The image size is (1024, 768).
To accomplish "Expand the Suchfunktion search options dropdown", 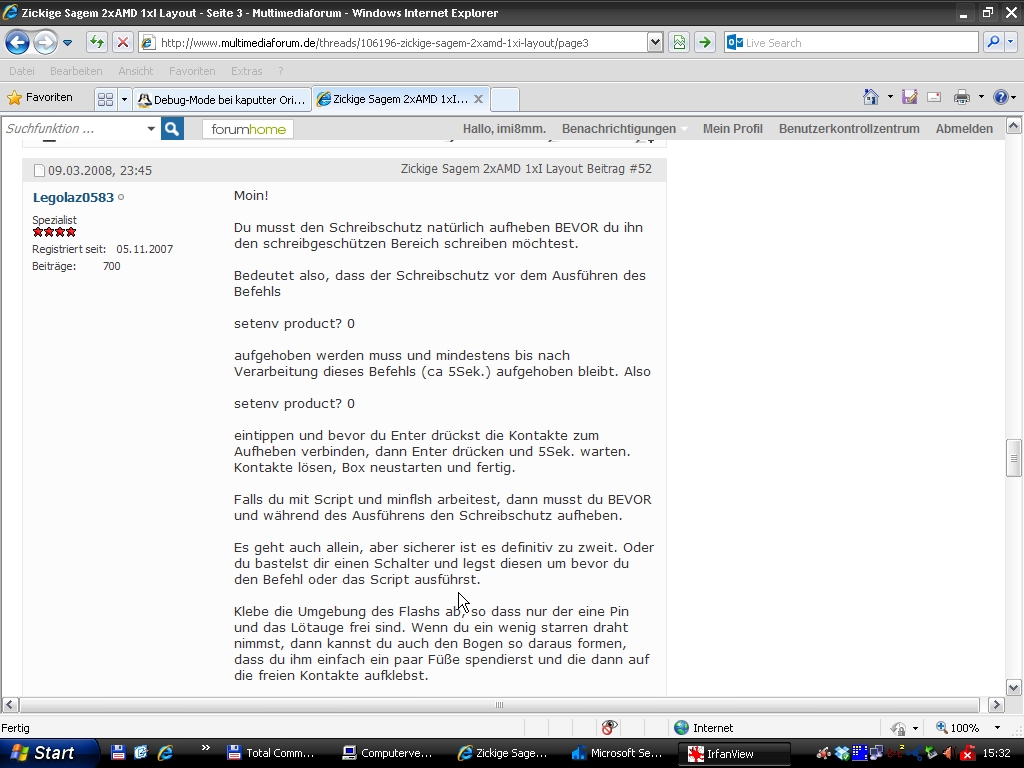I will coord(151,128).
